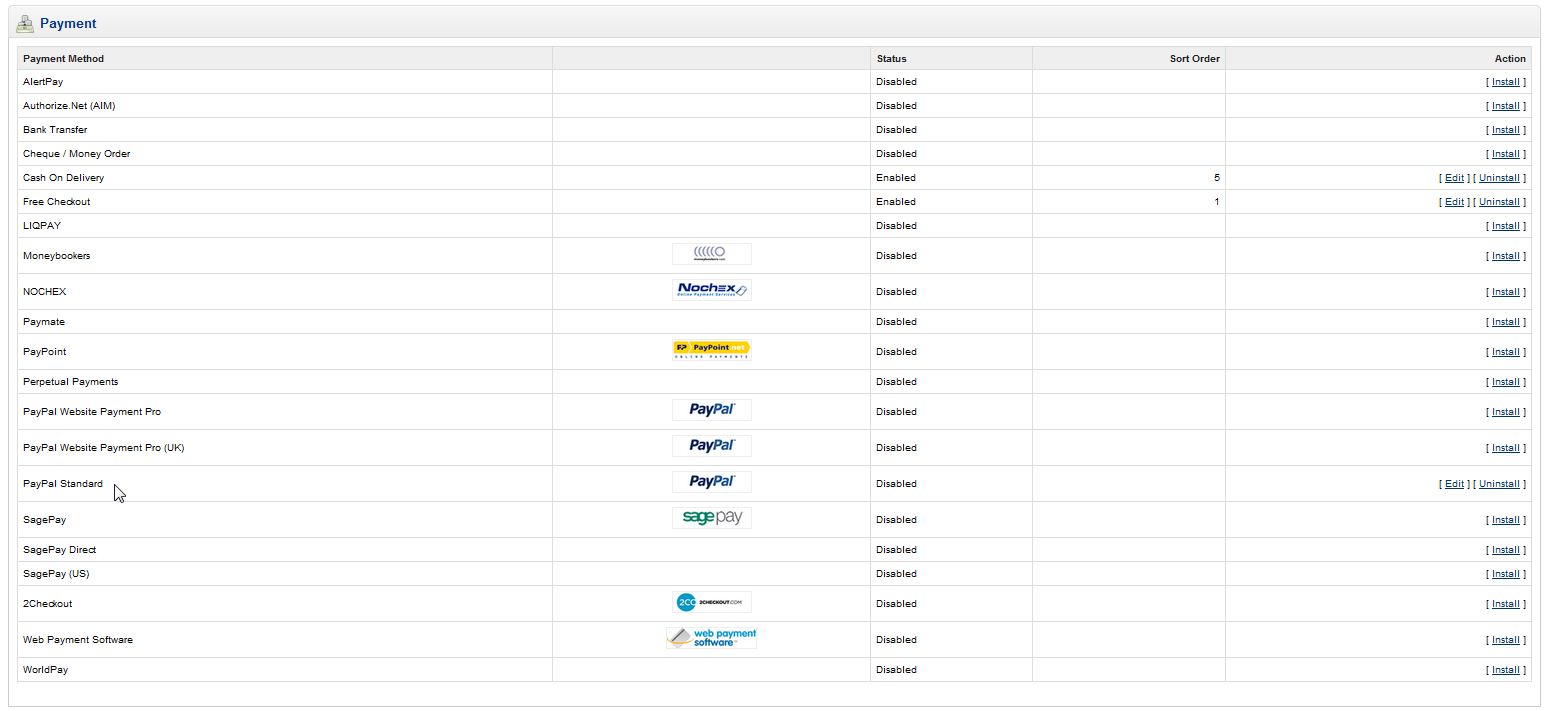The width and height of the screenshot is (1550, 711).
Task: Install the Authorize.Net (AIM) method
Action: pos(1505,106)
